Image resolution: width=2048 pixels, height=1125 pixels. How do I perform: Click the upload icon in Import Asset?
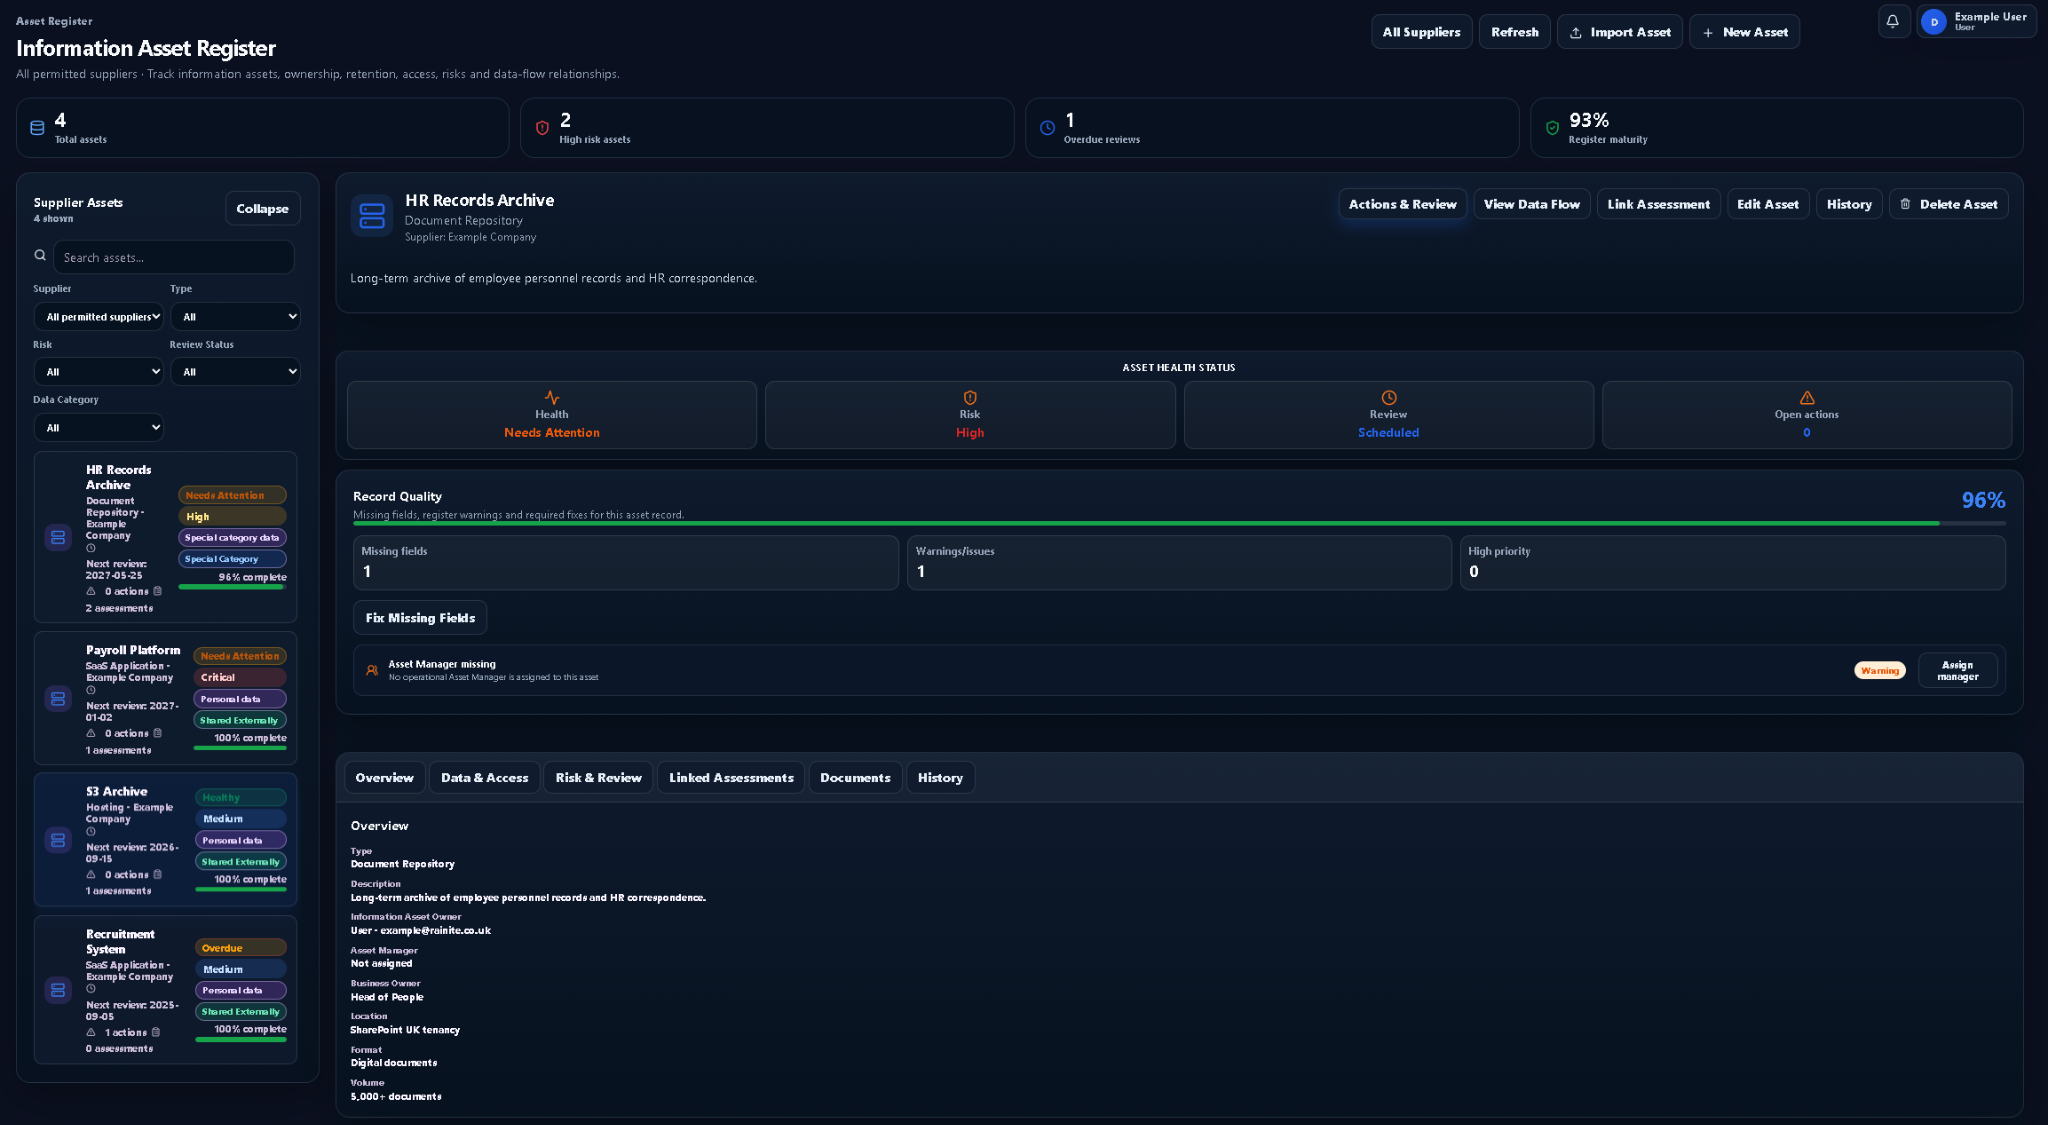click(x=1576, y=33)
